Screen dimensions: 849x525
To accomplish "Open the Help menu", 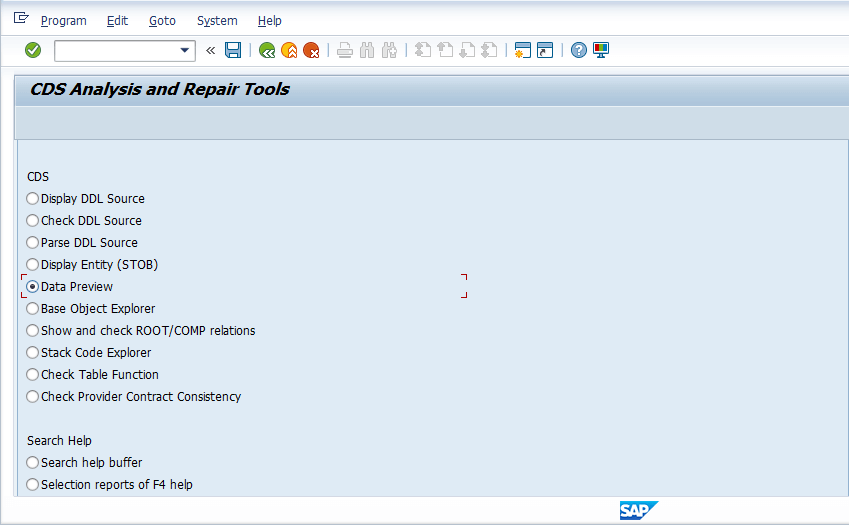I will click(x=270, y=21).
